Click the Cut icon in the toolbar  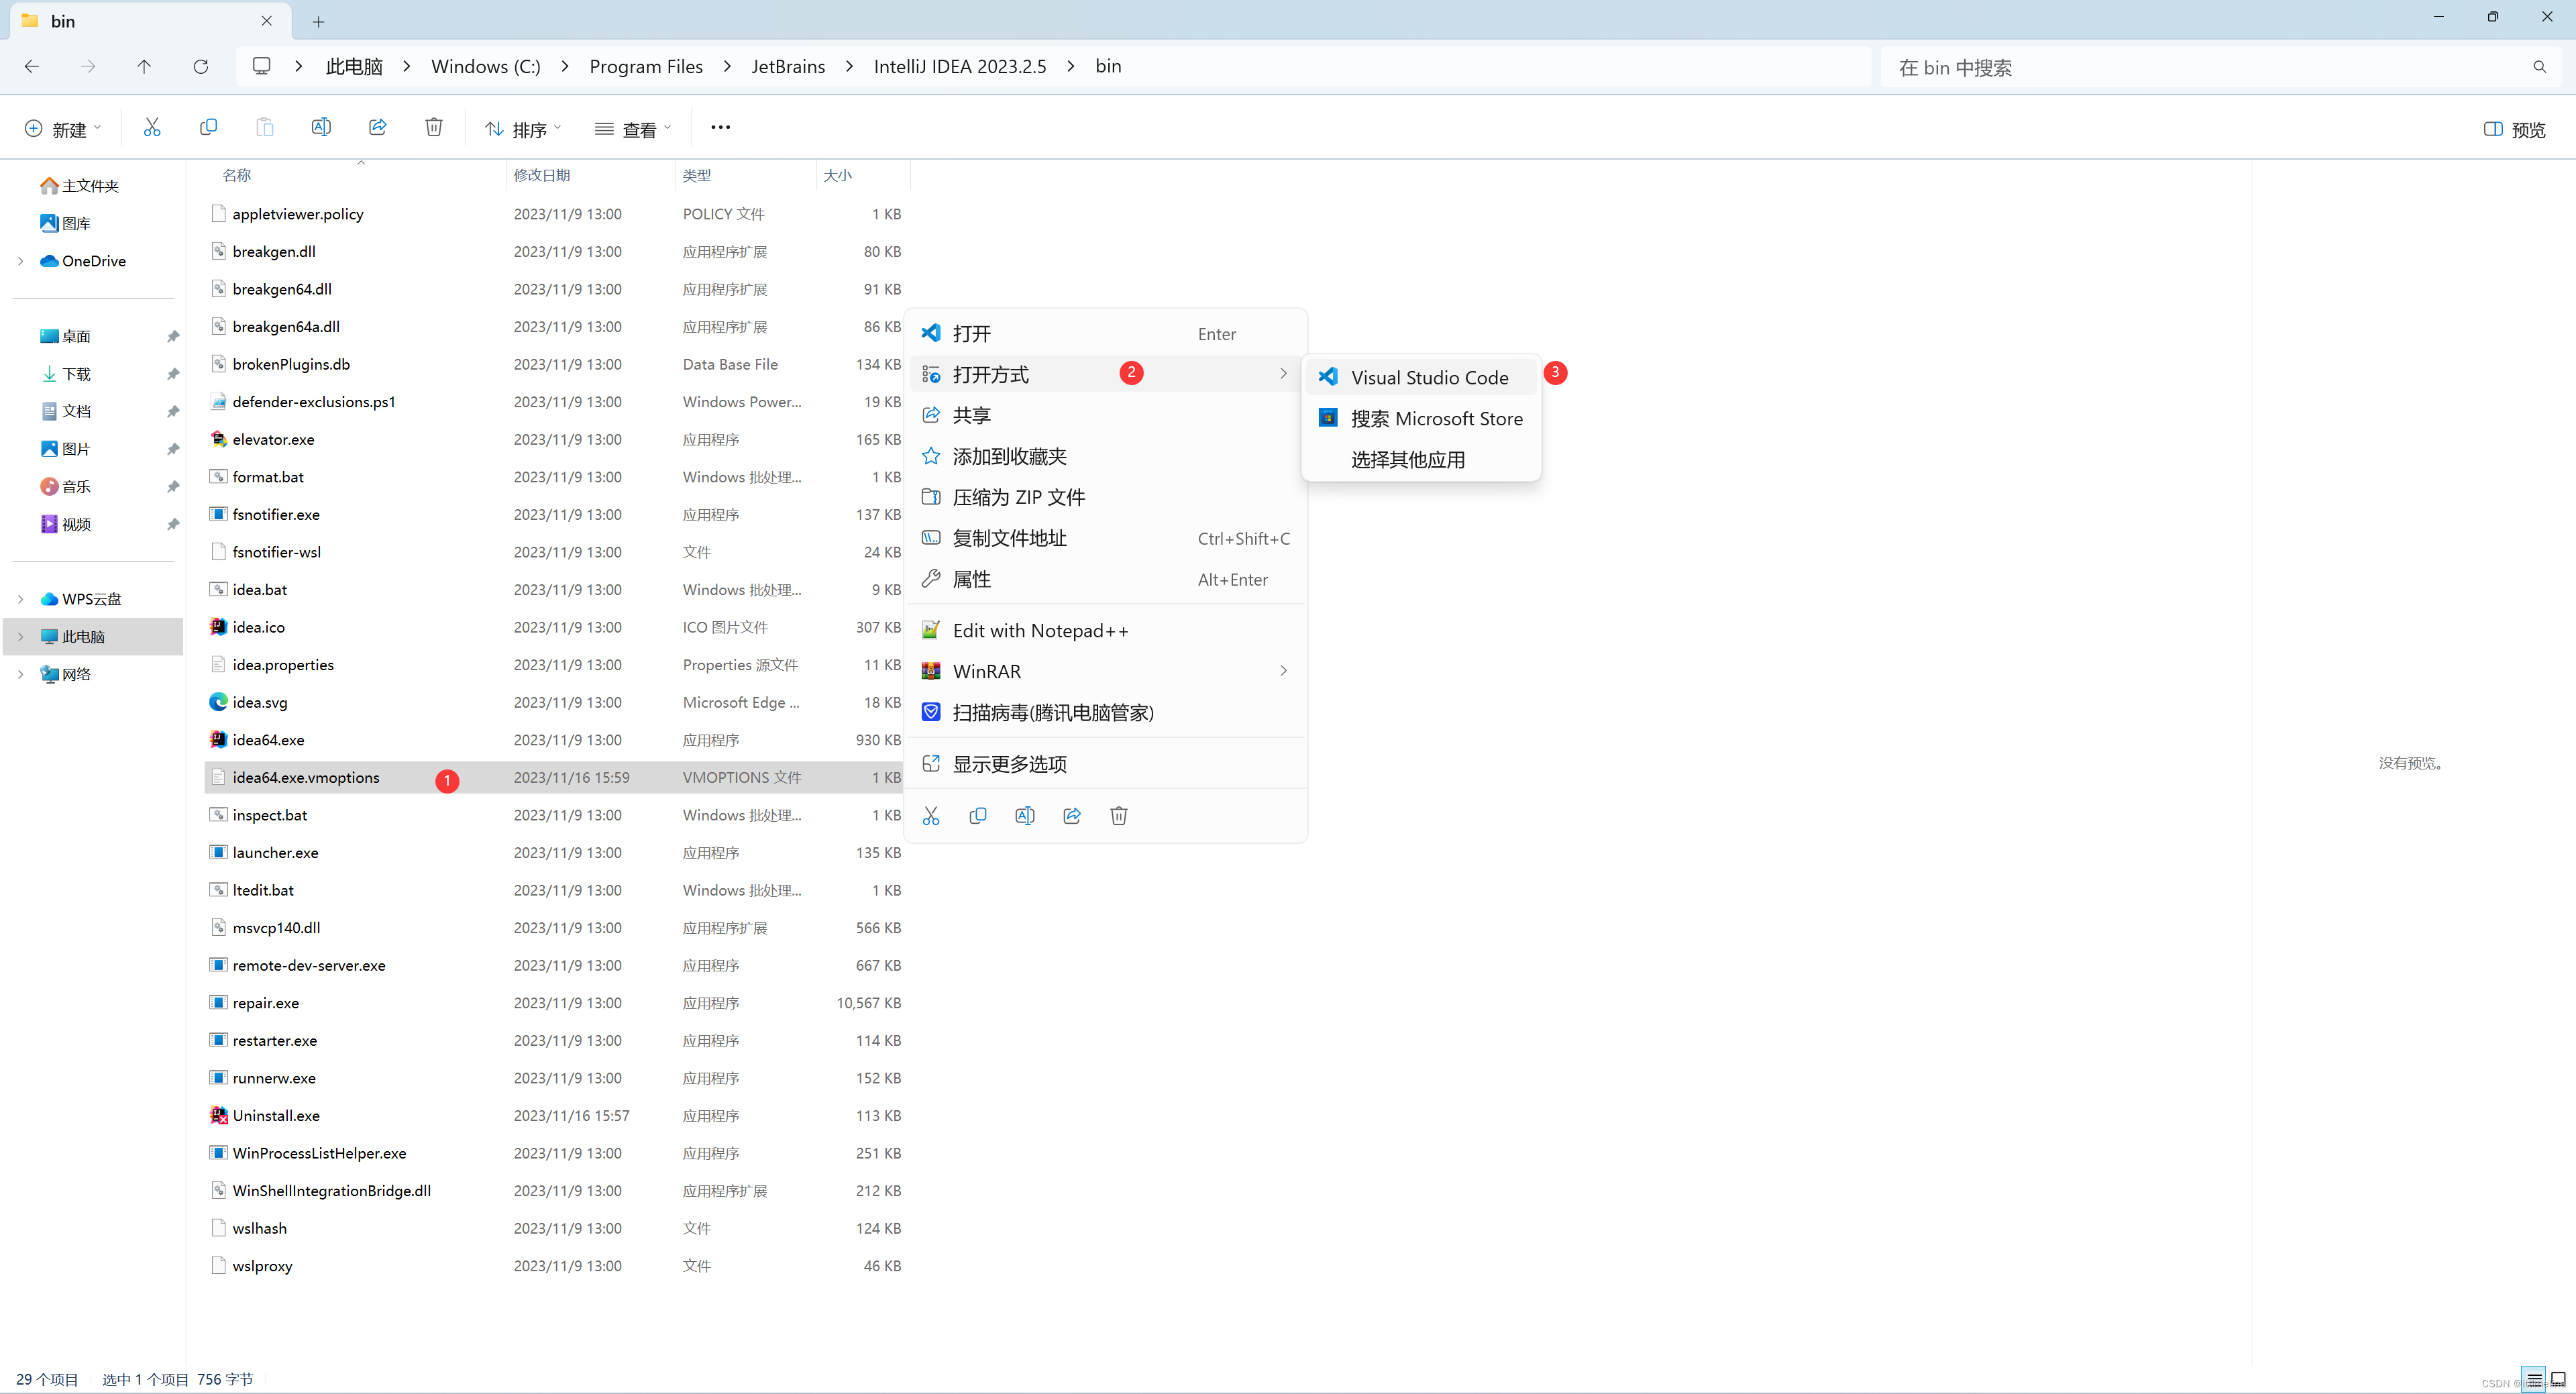pos(152,127)
